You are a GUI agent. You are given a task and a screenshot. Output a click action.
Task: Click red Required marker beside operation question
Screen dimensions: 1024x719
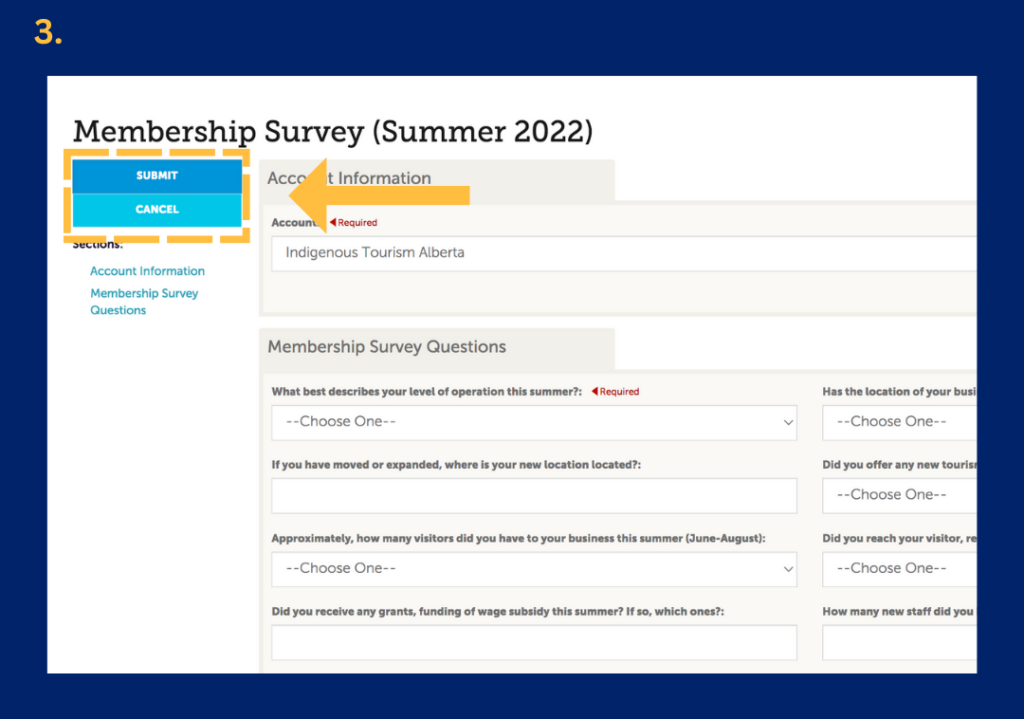pos(615,392)
